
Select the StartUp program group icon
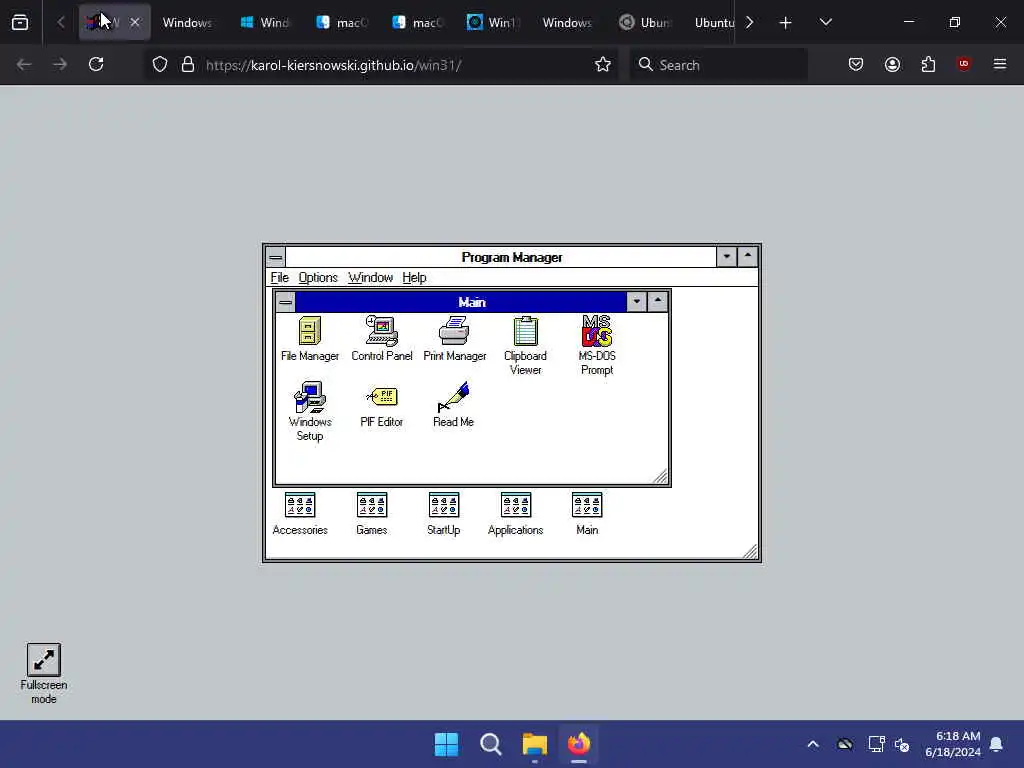click(x=443, y=514)
